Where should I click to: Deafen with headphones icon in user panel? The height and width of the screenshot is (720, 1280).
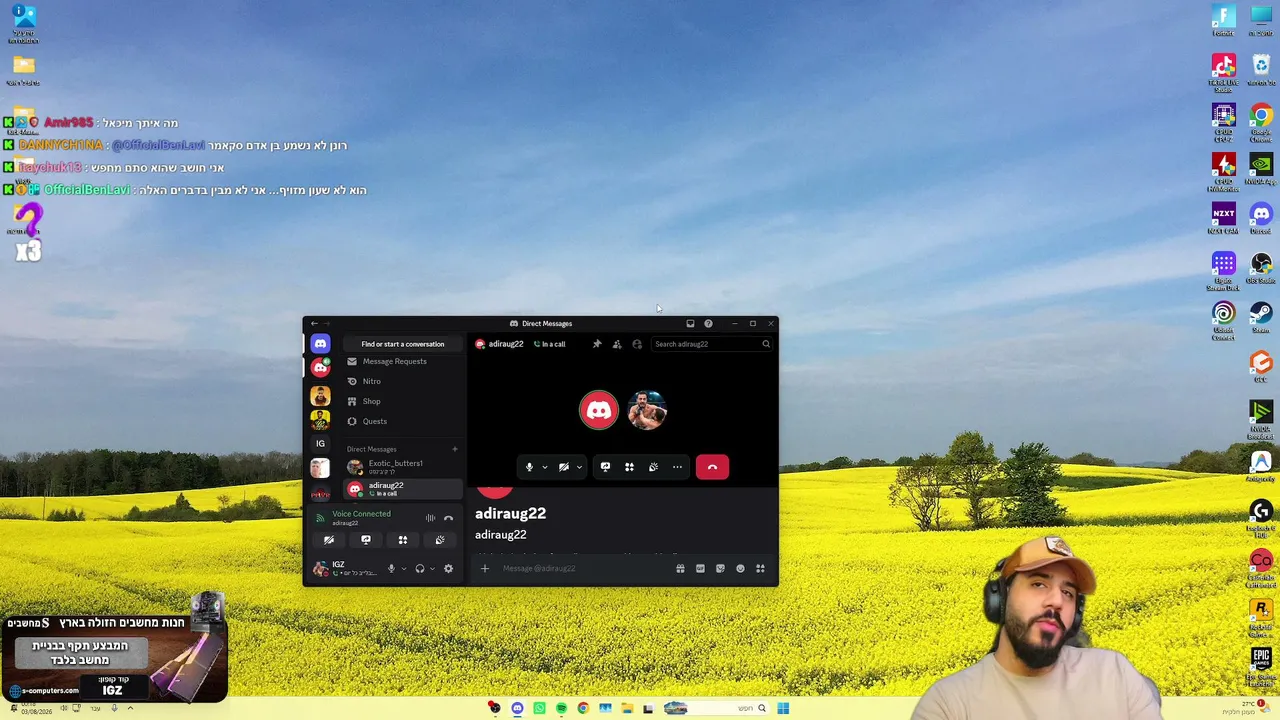[420, 569]
